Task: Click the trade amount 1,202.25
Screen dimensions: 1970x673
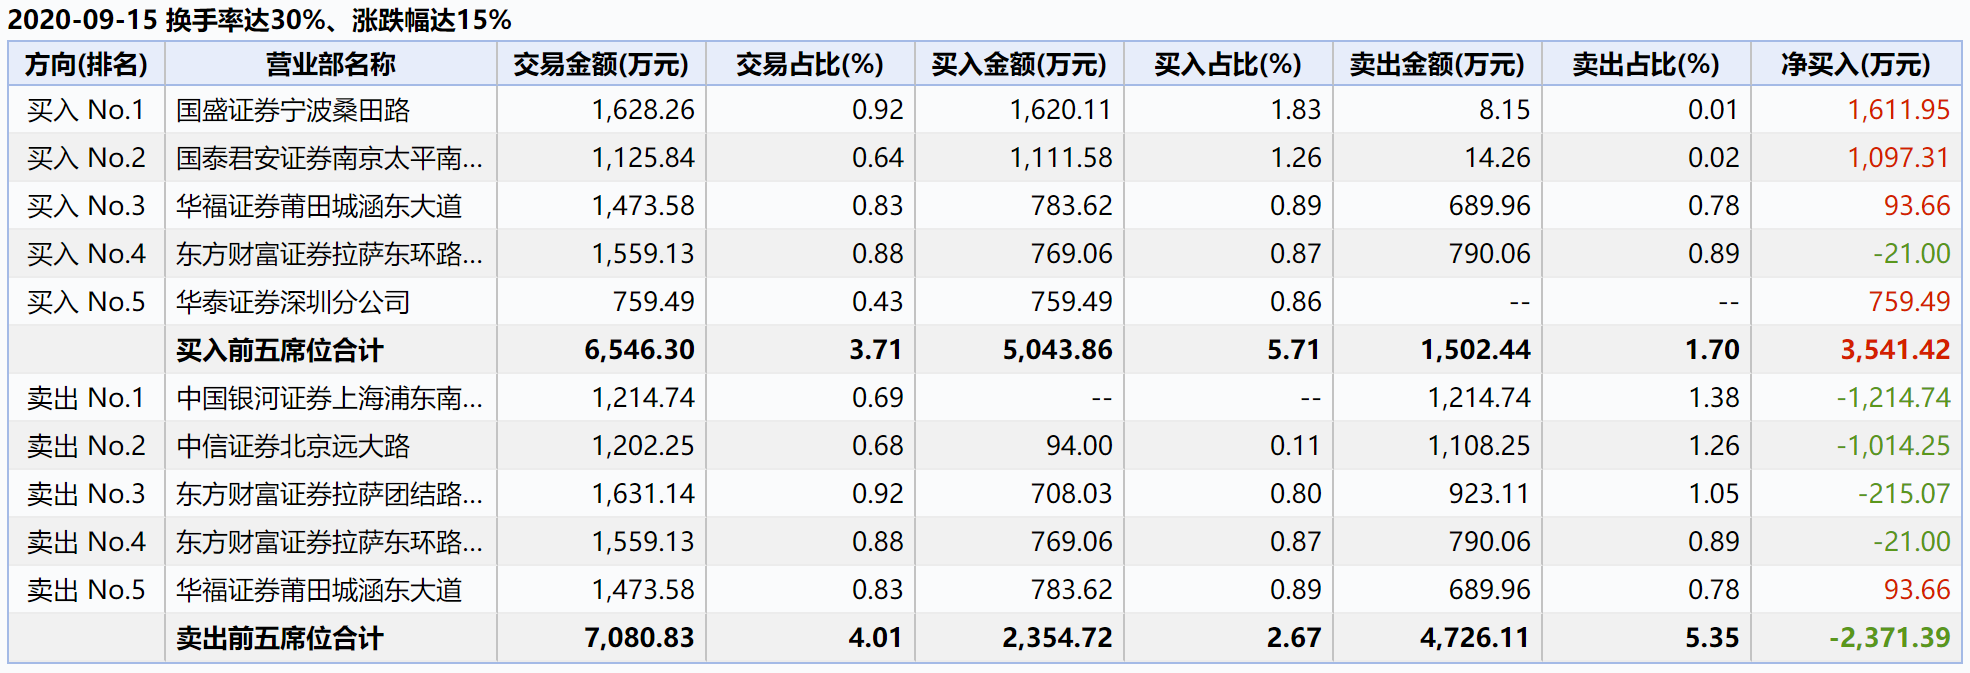Action: (643, 446)
